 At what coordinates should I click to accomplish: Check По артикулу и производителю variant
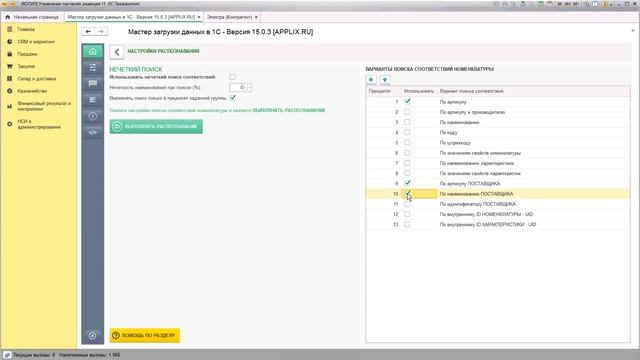click(407, 112)
